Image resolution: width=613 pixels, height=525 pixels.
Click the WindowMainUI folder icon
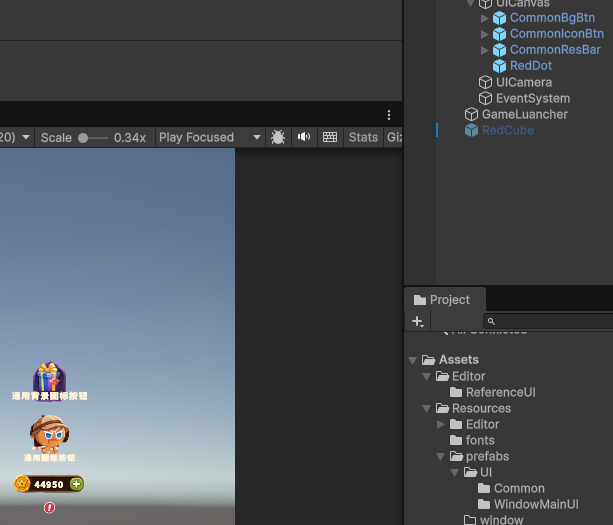(x=484, y=504)
